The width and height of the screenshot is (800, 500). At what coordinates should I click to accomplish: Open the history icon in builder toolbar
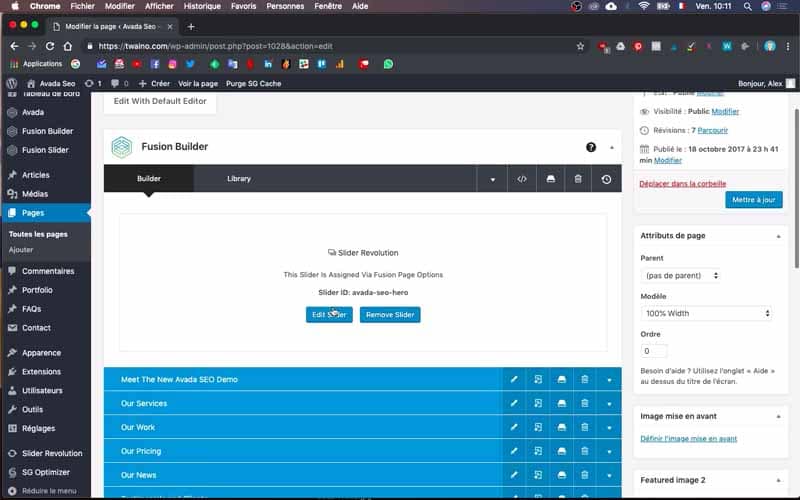point(606,179)
